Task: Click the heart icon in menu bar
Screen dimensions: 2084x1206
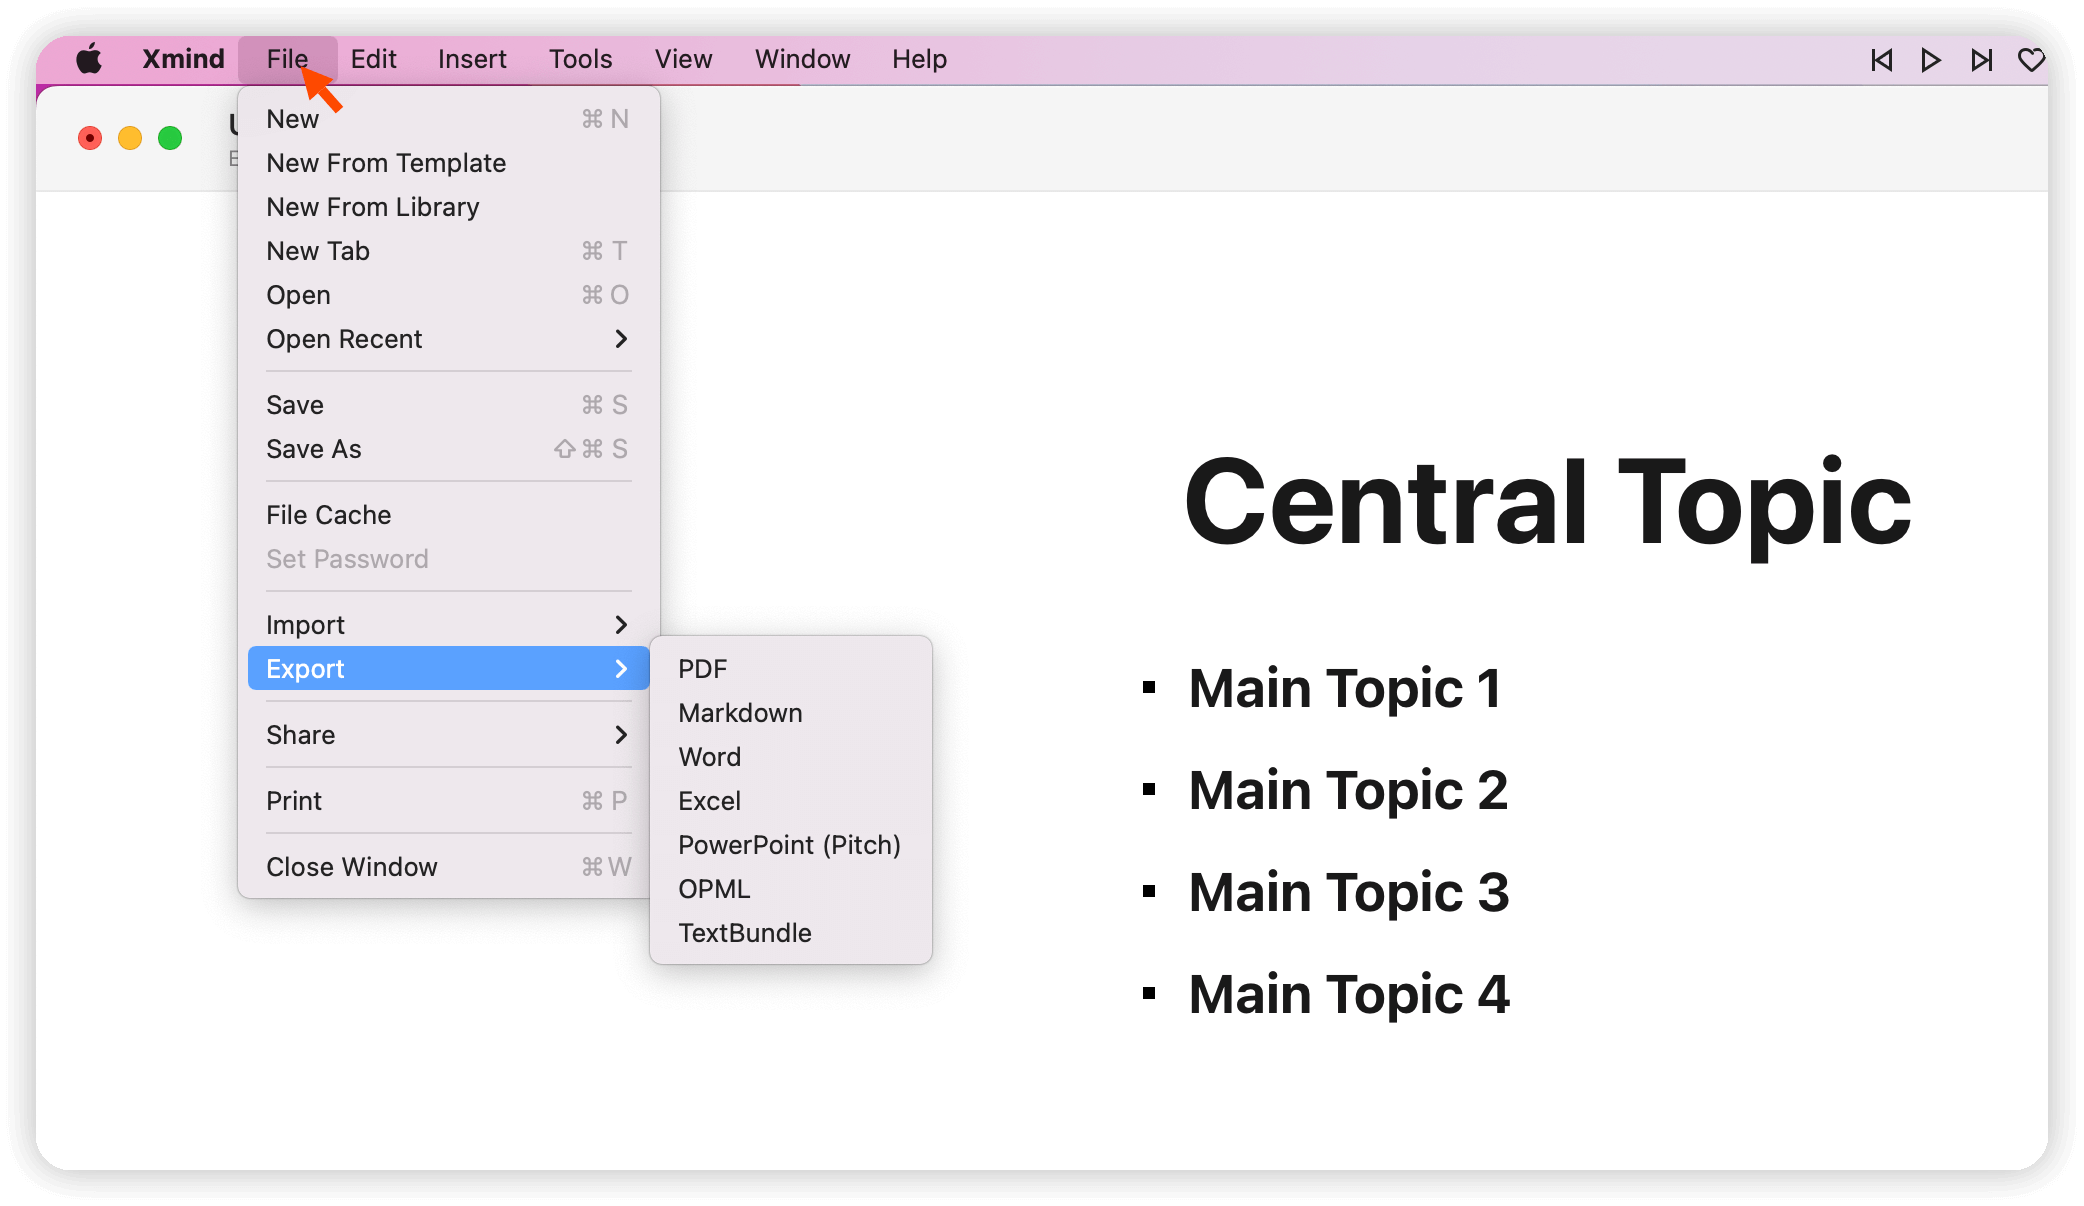Action: (2030, 60)
